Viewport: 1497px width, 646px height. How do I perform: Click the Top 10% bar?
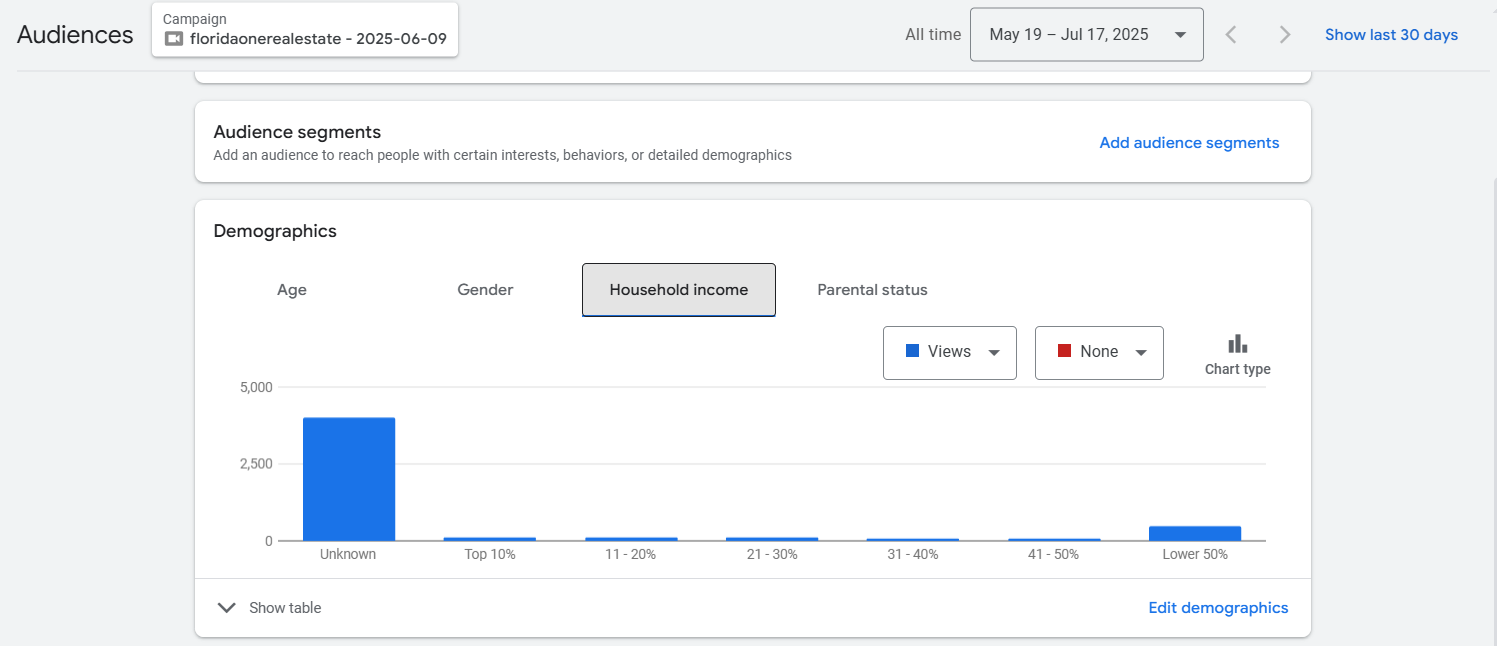click(490, 539)
